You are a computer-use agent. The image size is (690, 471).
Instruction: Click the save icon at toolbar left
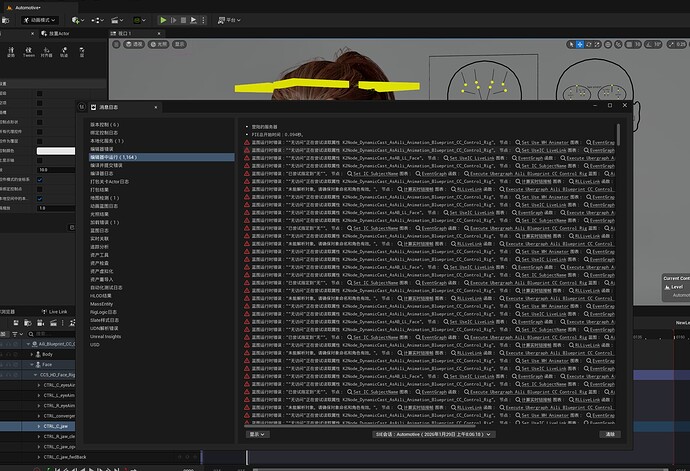5,20
